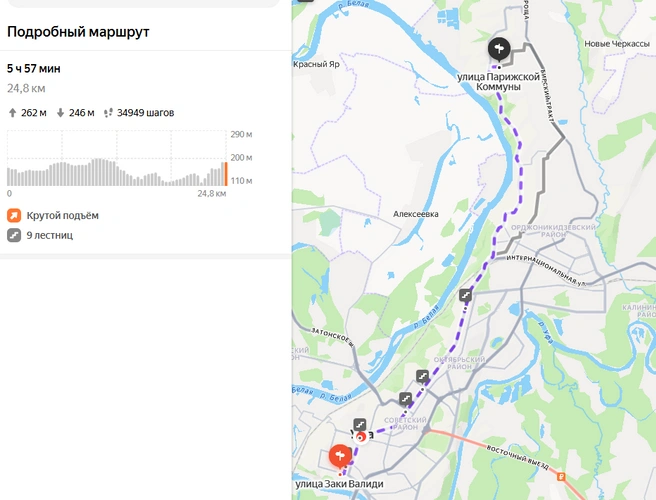The width and height of the screenshot is (656, 500).
Task: Click the улица Парижской Коммуны map label
Action: pos(498,82)
